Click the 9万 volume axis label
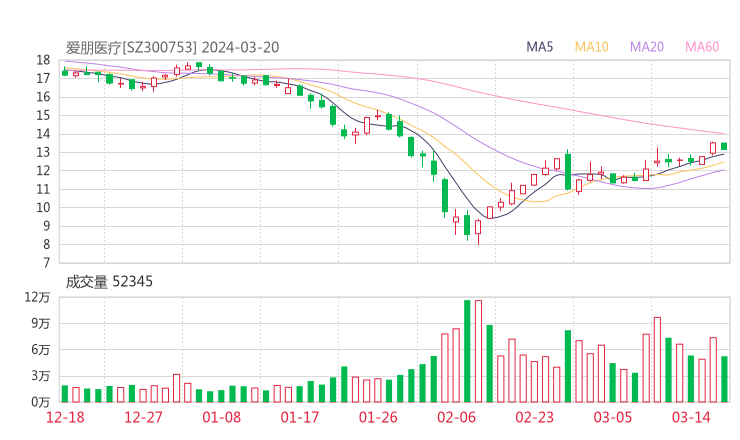This screenshot has width=740, height=440. tap(41, 323)
